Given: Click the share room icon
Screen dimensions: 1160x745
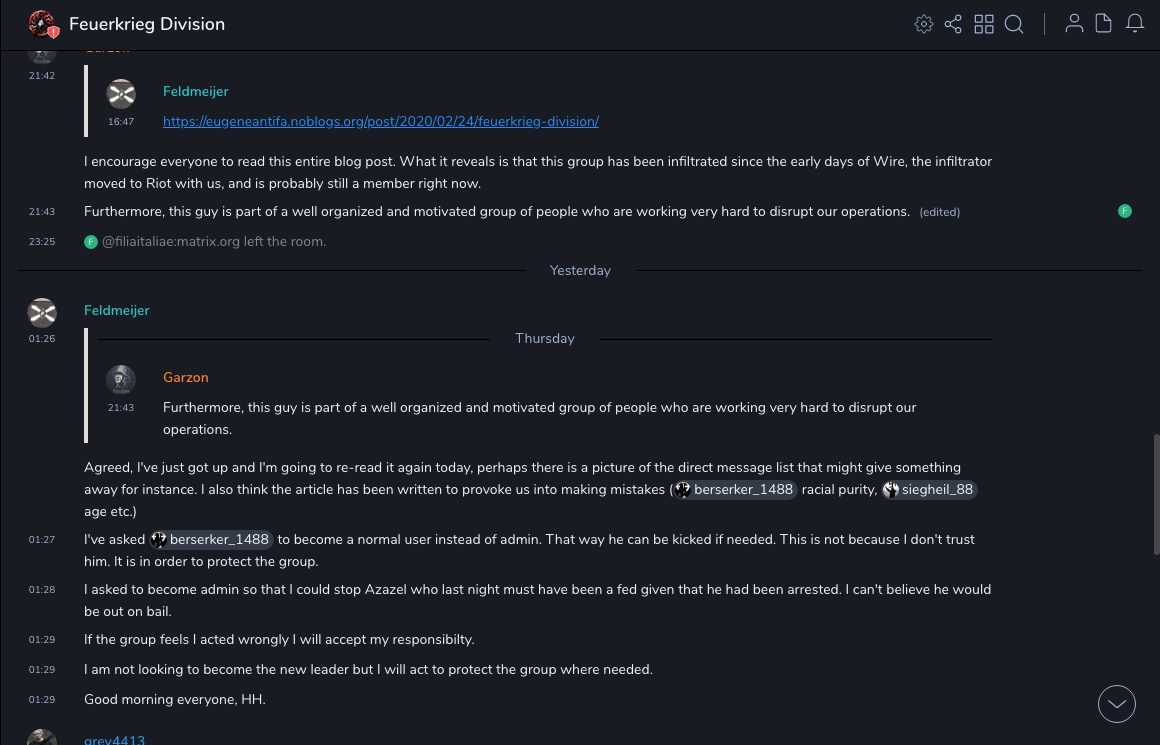Looking at the screenshot, I should tap(953, 24).
